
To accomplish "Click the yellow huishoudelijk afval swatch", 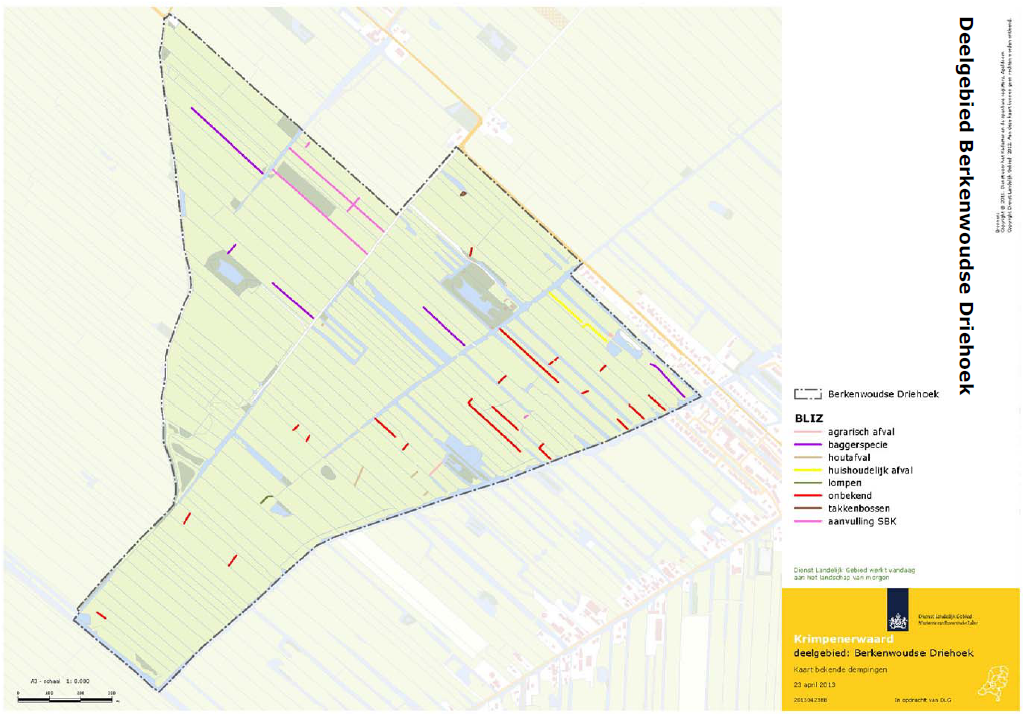I will [807, 471].
